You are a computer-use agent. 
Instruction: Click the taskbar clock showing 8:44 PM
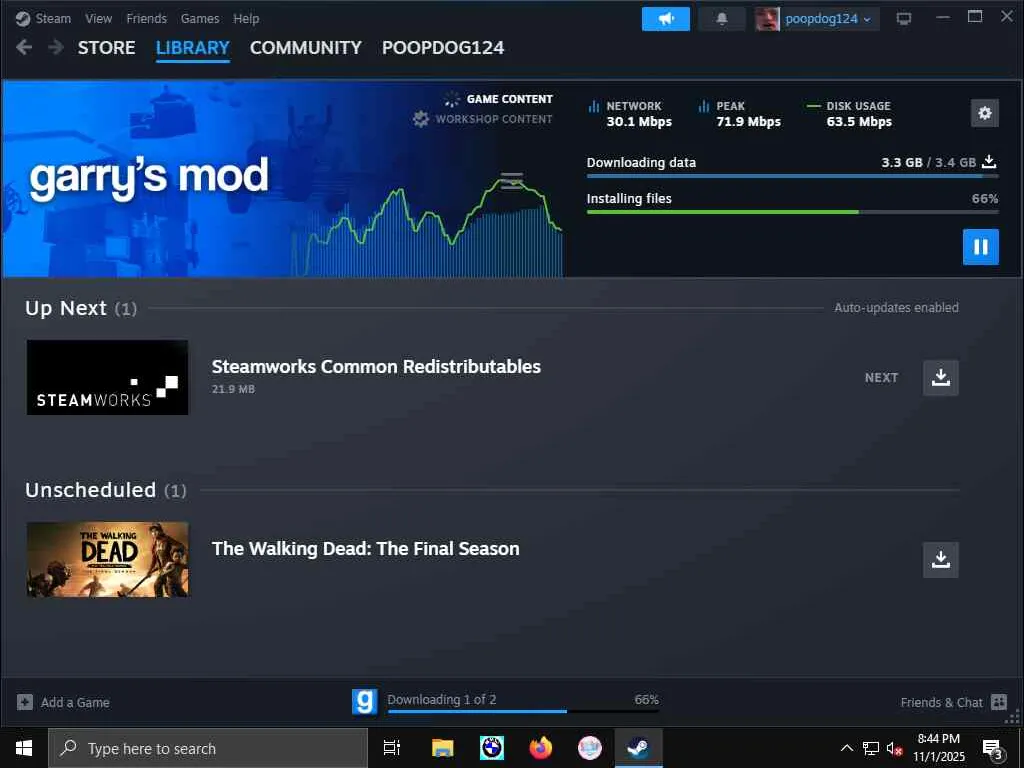[938, 748]
